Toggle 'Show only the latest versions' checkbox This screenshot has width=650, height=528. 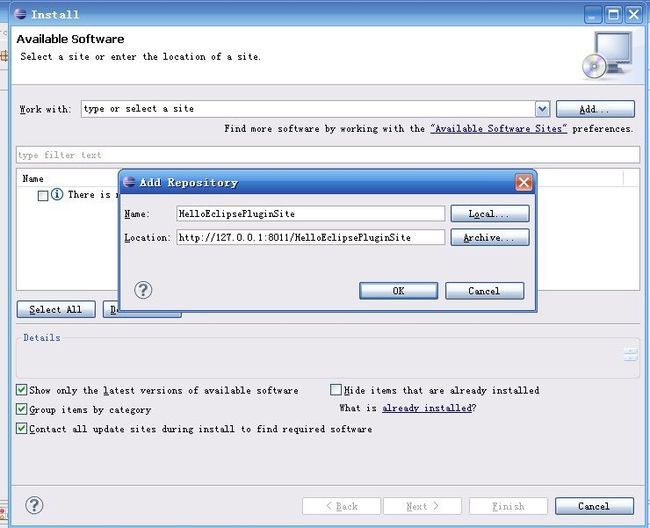21,390
